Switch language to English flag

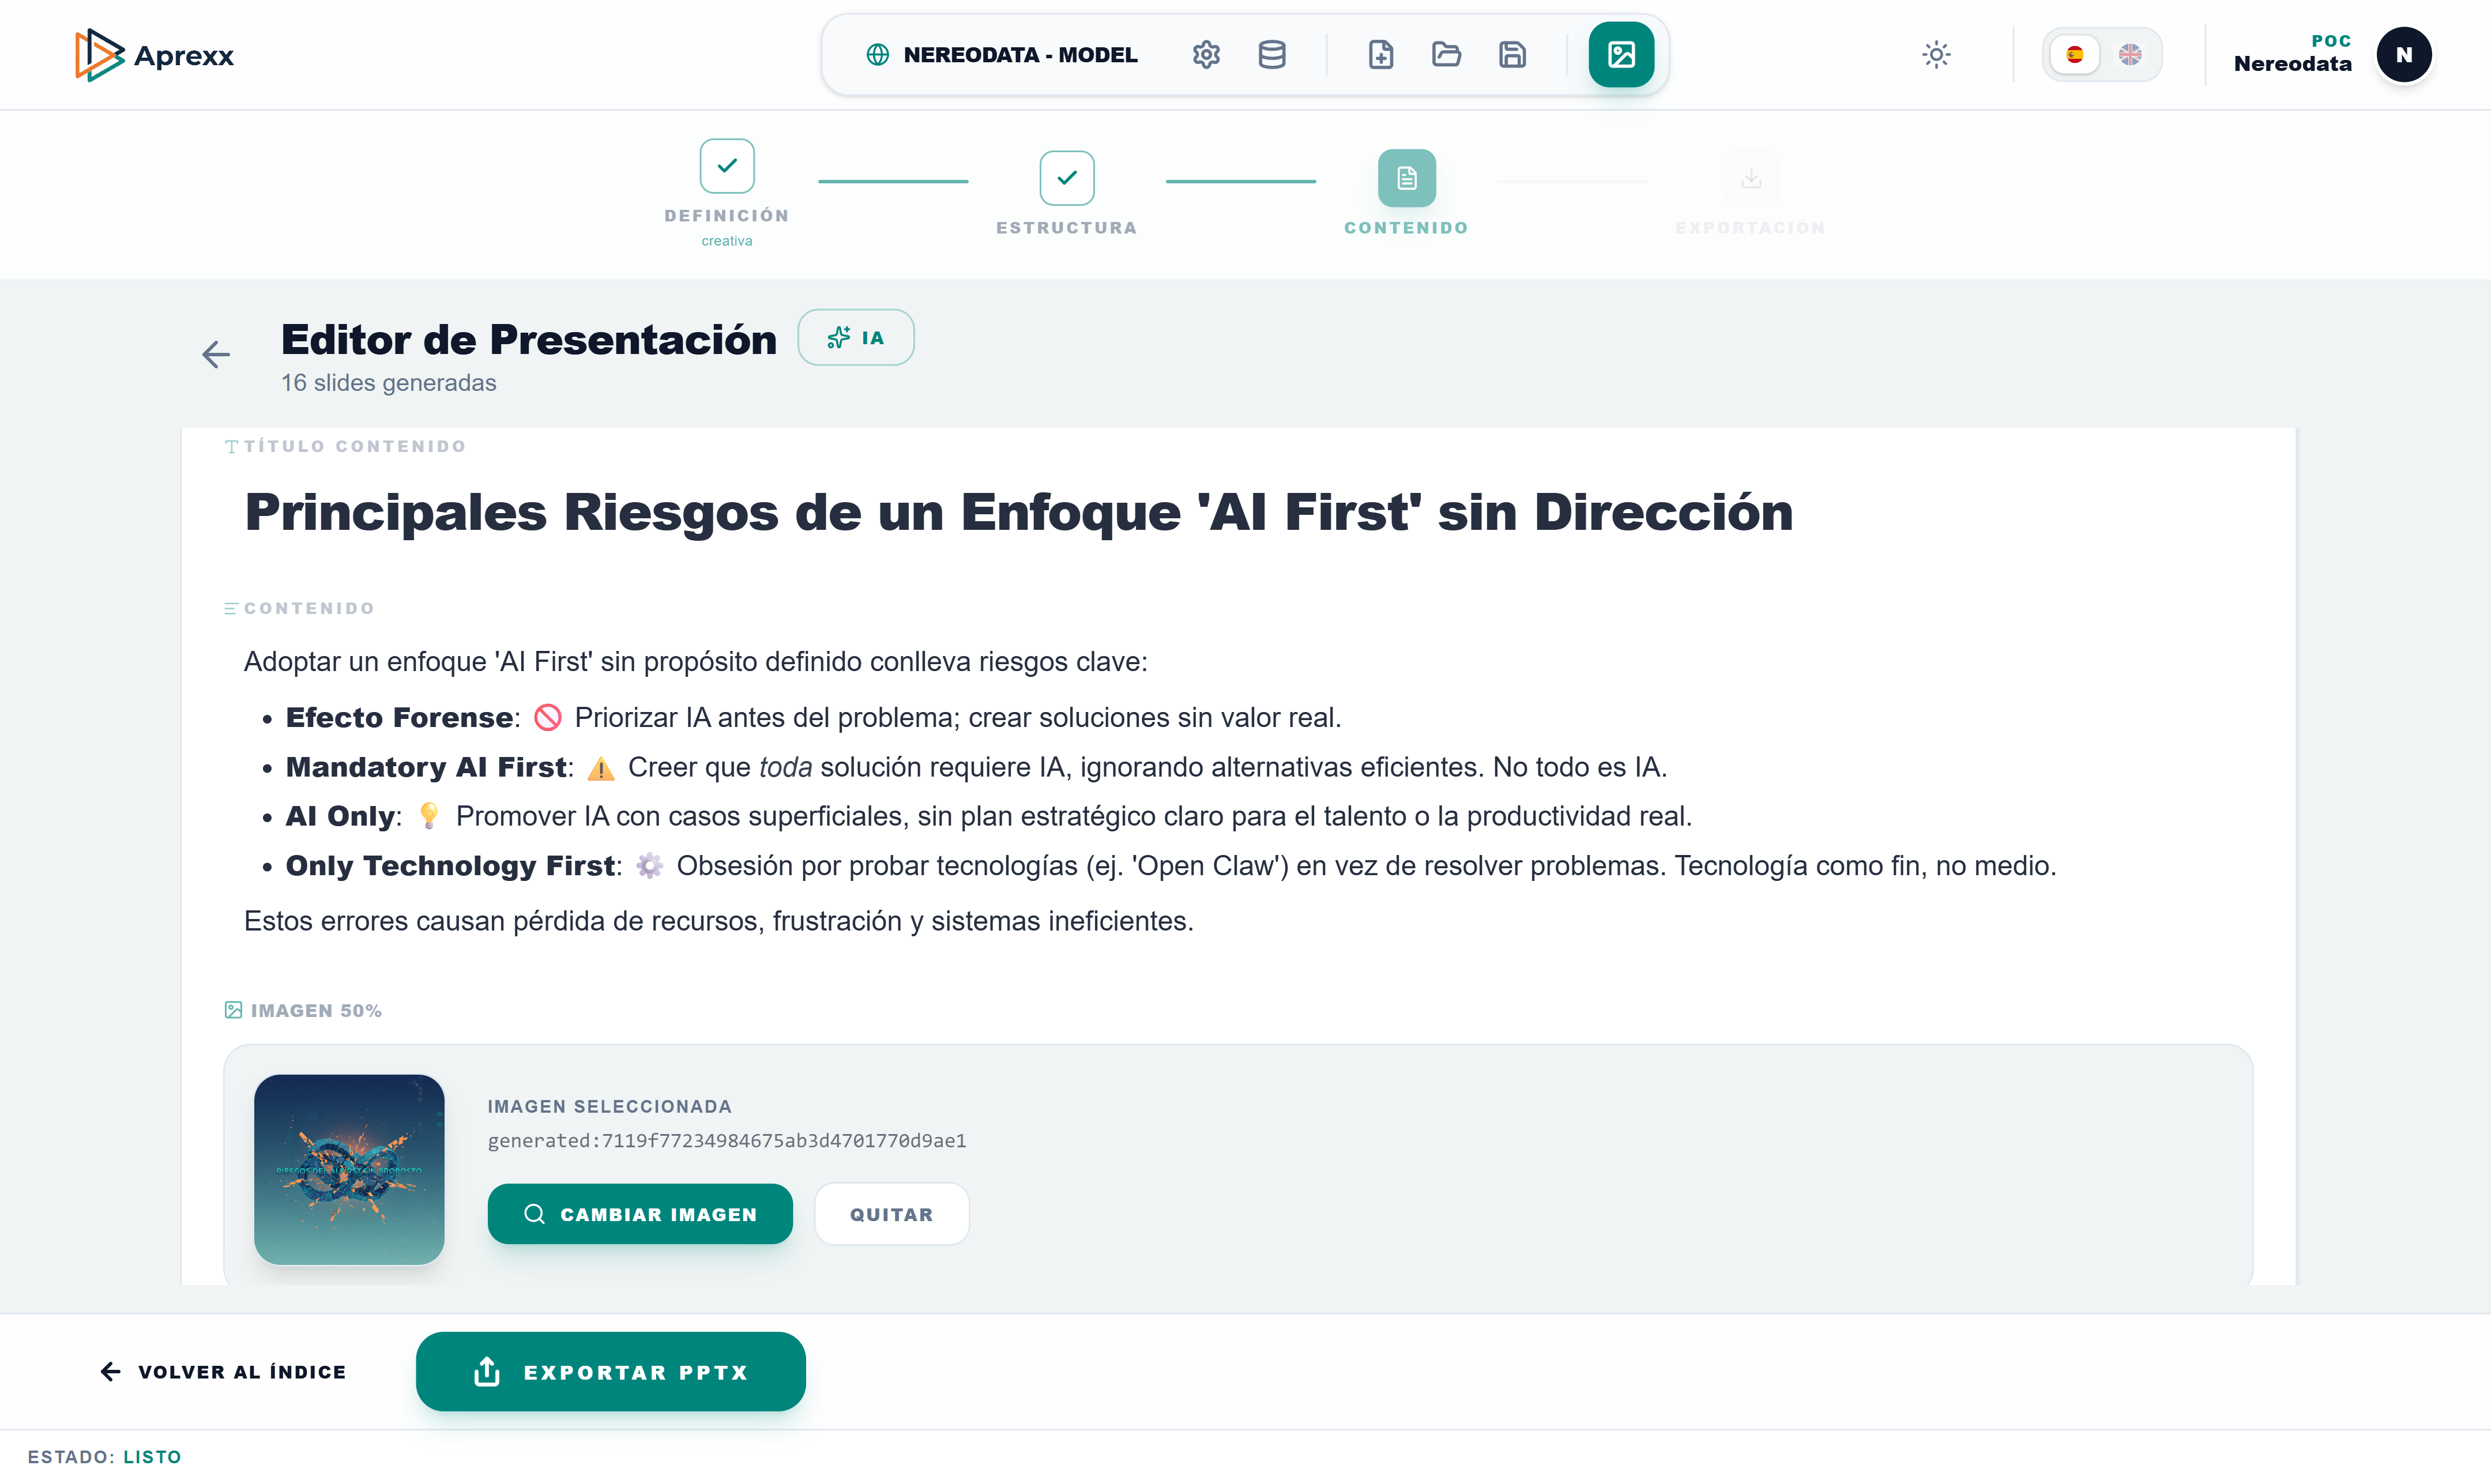click(x=2130, y=54)
